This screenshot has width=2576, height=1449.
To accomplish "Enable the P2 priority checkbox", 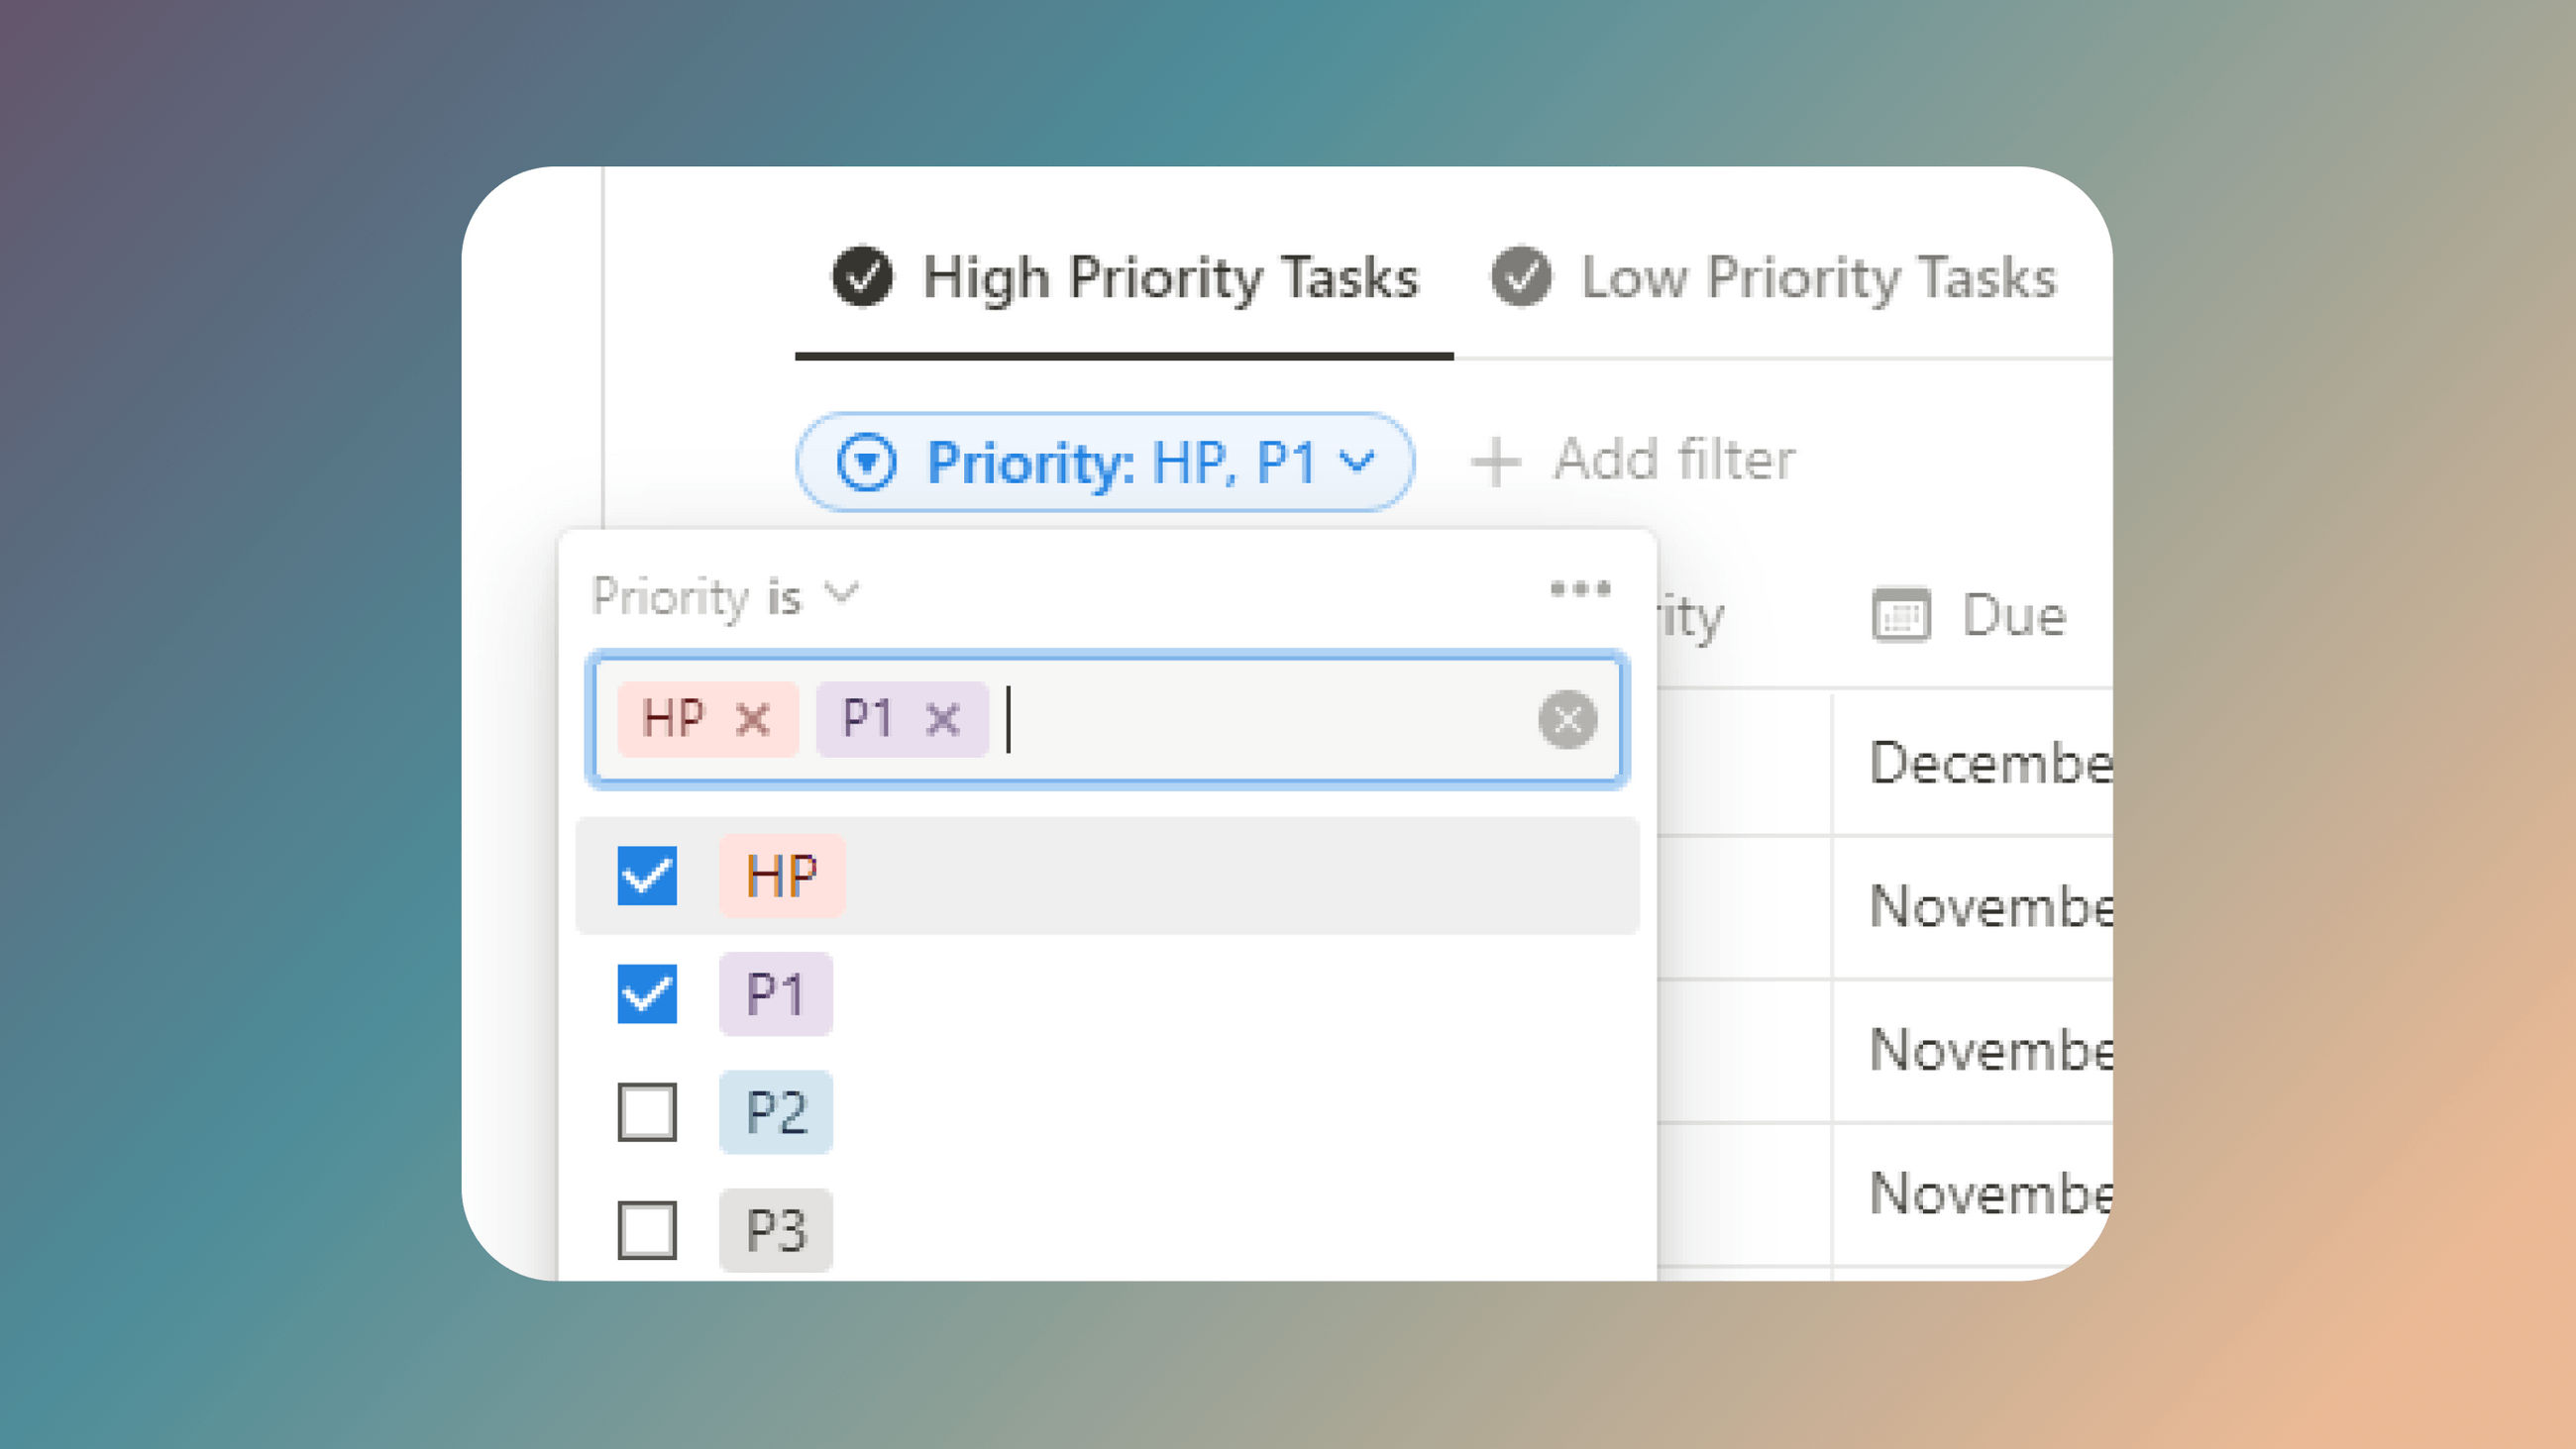I will [x=647, y=1112].
